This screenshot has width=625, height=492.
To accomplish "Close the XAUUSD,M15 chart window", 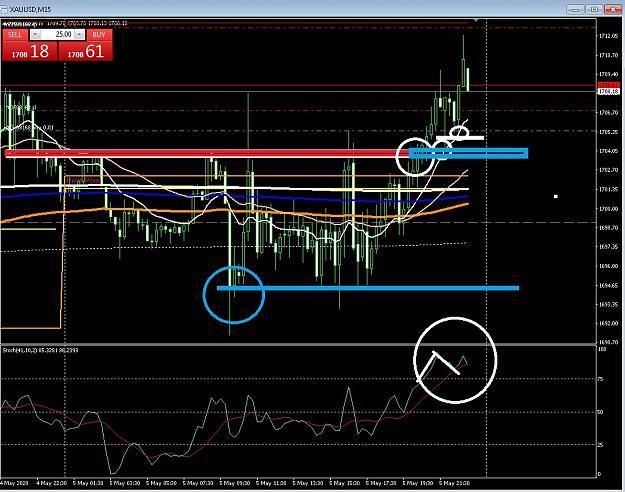I will 613,9.
